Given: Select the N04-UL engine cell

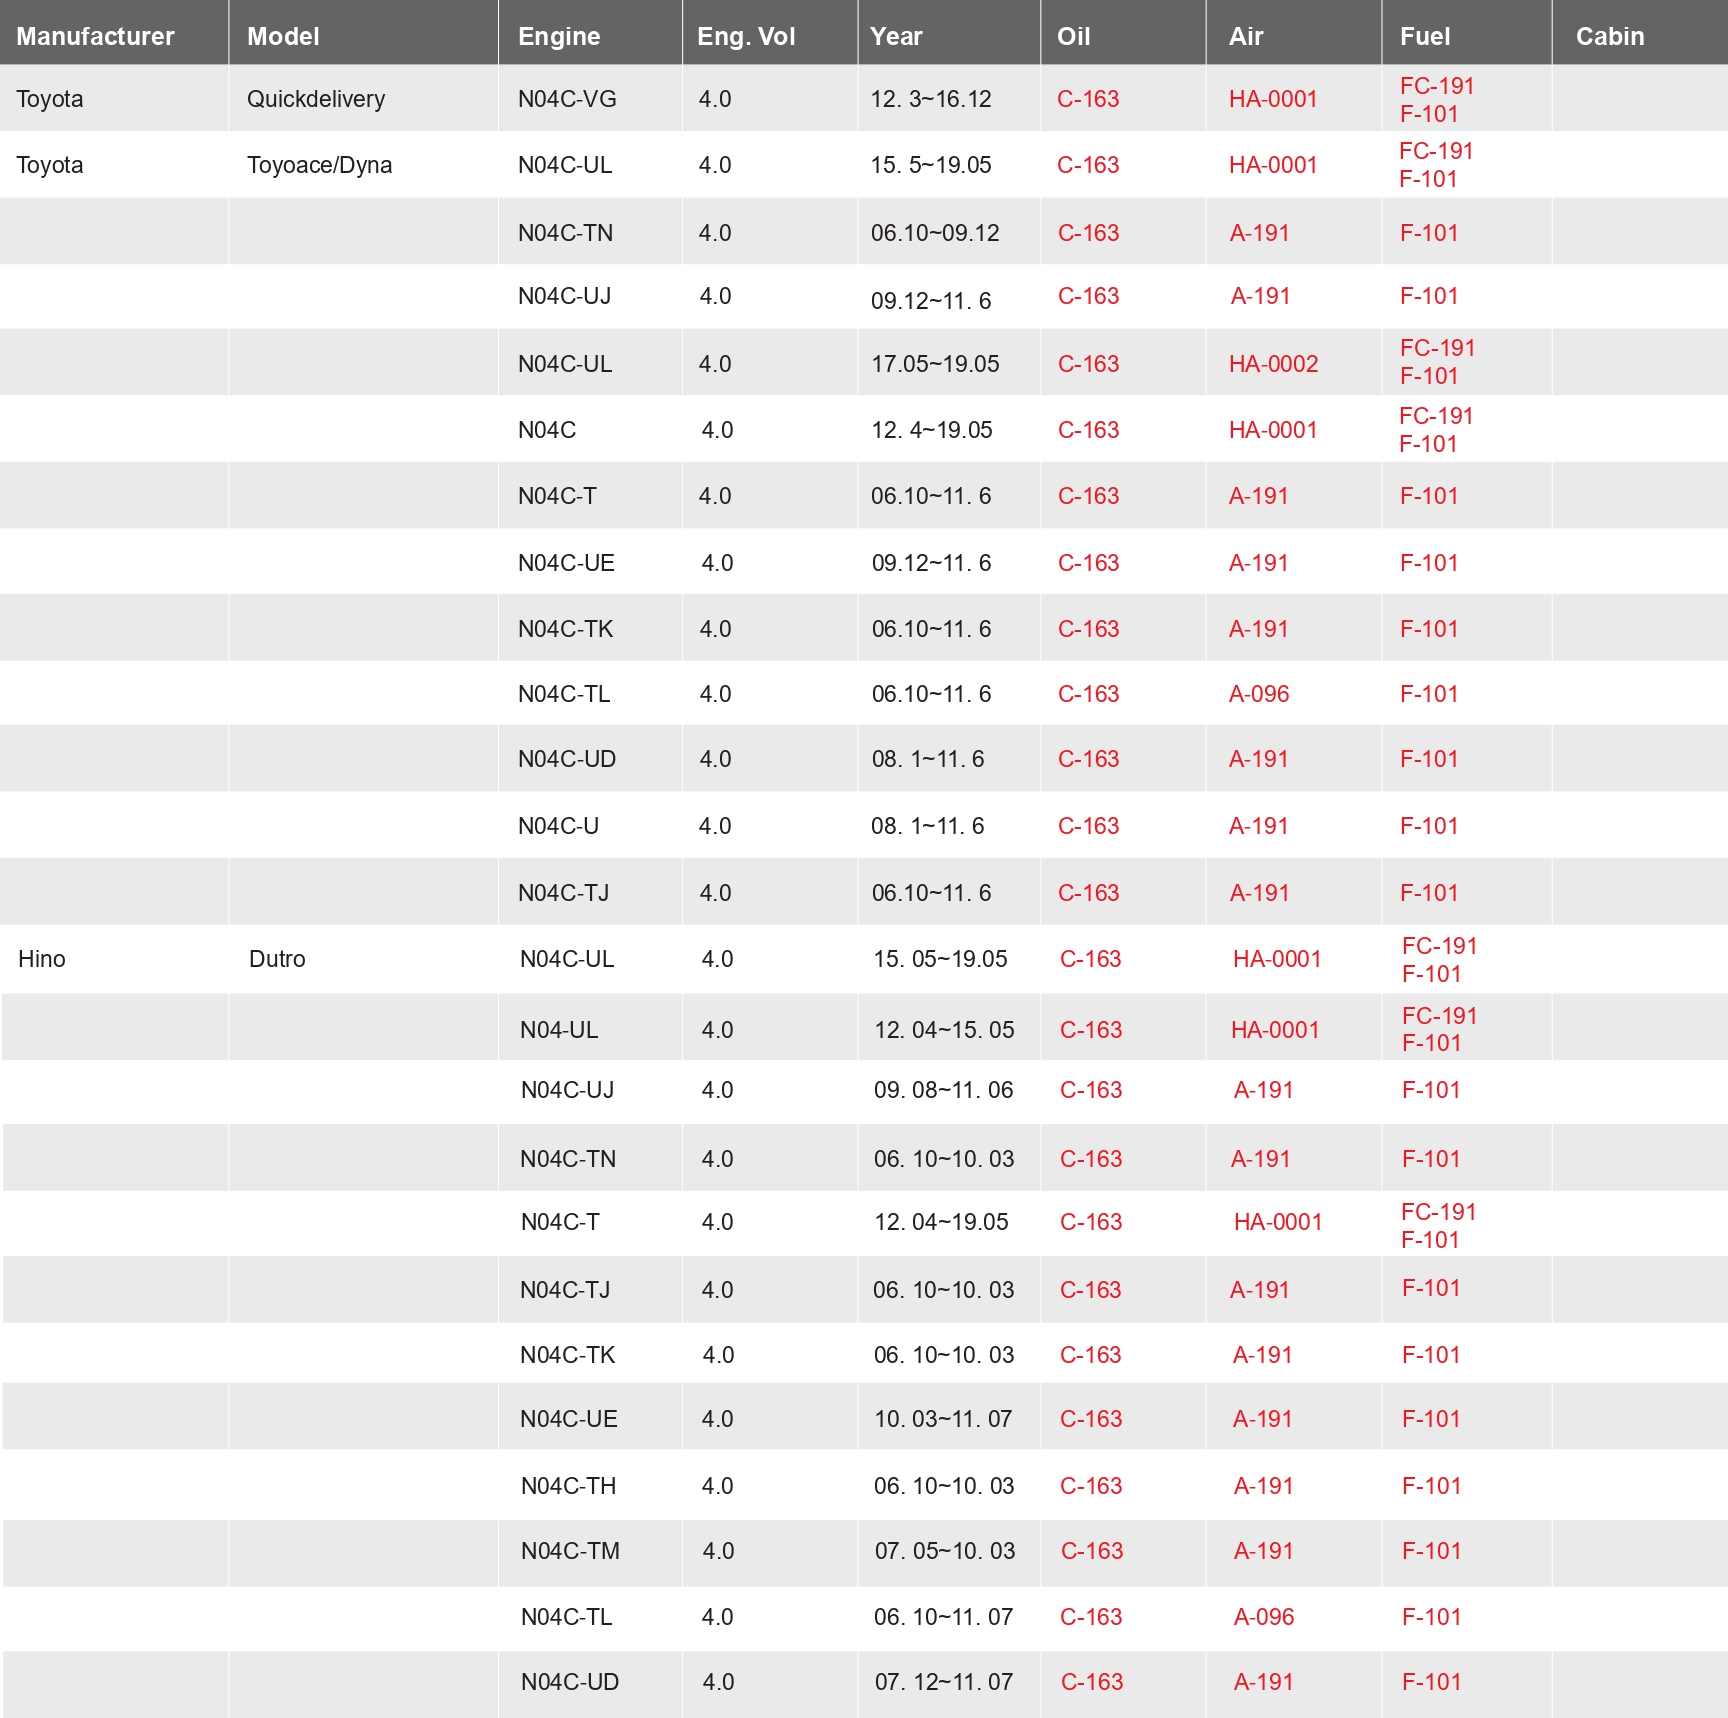Looking at the screenshot, I should [x=559, y=1030].
